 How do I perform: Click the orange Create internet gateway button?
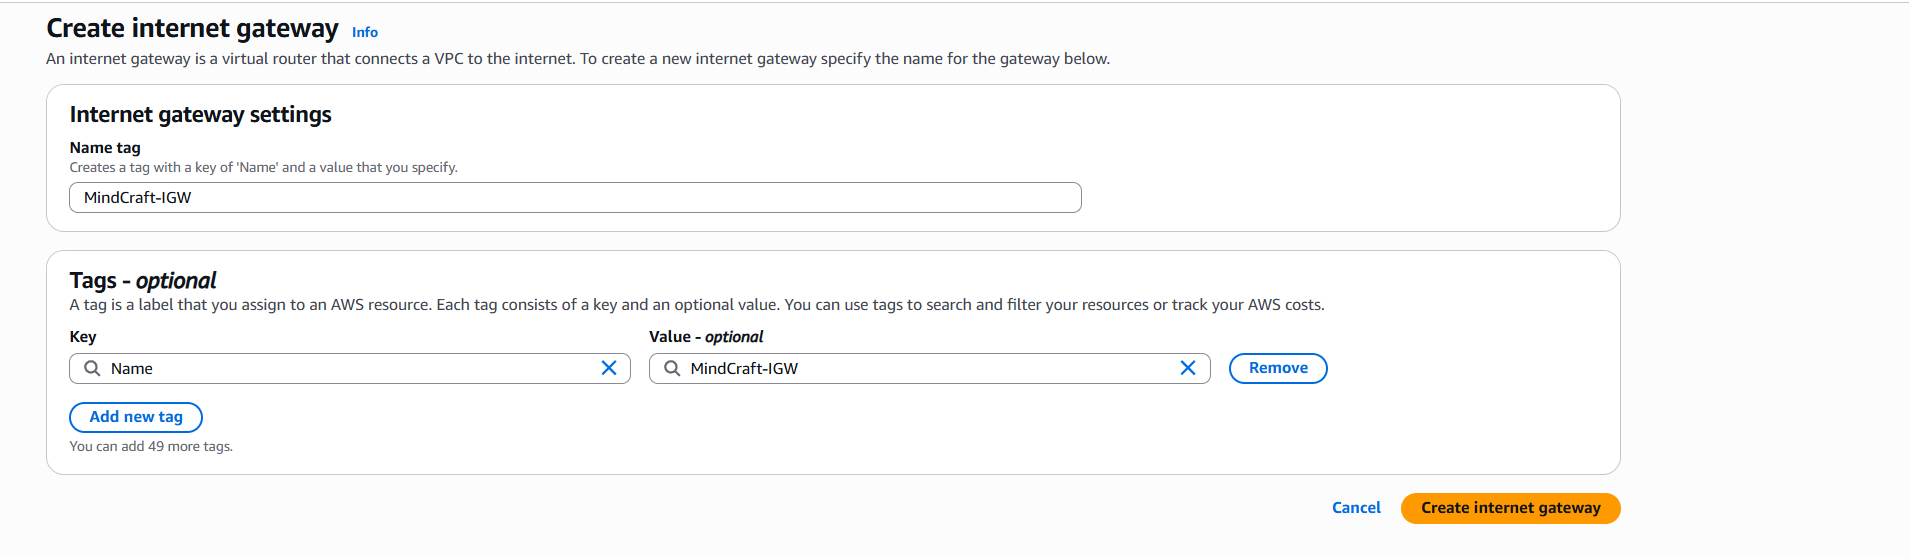1510,508
